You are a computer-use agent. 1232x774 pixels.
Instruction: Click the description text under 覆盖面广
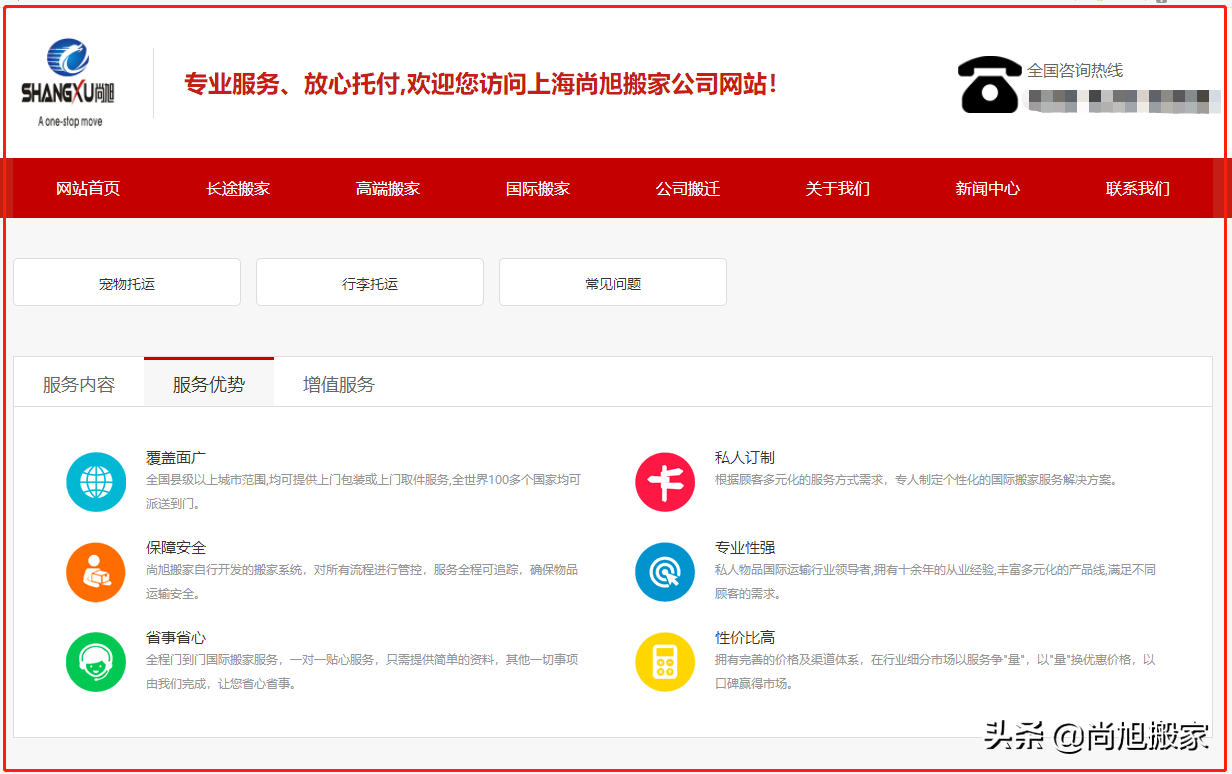pyautogui.click(x=363, y=492)
